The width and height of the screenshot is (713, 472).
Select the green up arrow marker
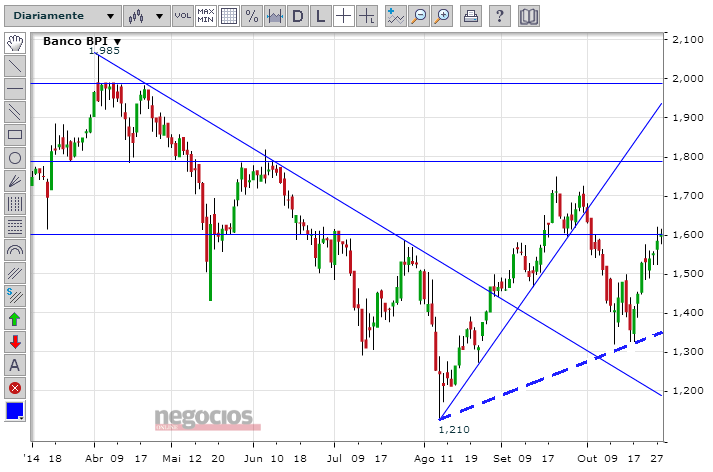point(15,319)
